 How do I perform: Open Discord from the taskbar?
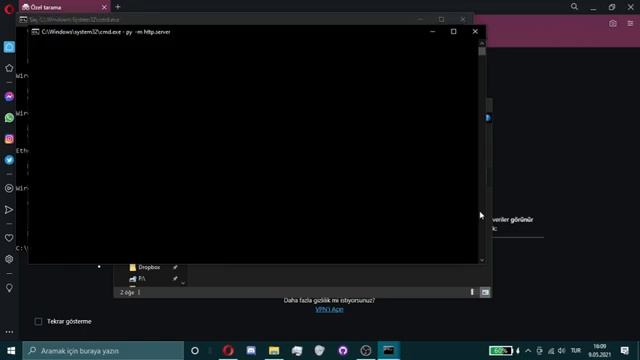click(x=251, y=351)
